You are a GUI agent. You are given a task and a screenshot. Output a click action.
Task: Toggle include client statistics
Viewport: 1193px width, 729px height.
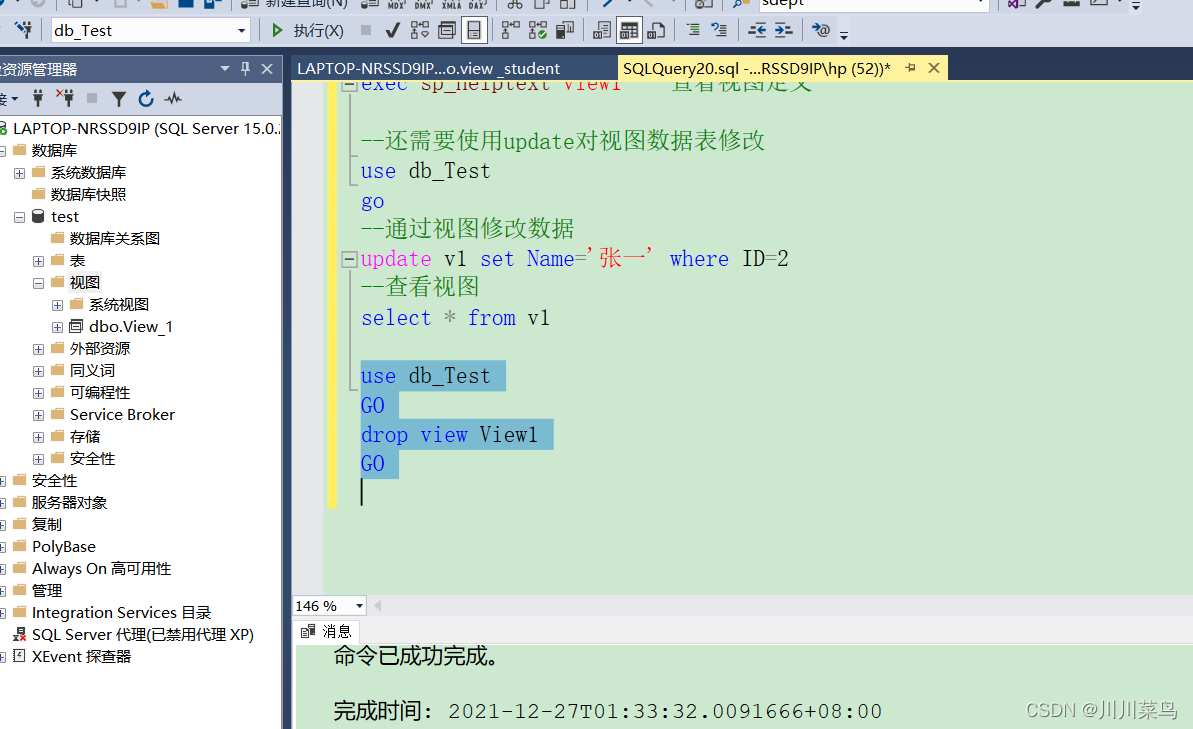point(565,30)
